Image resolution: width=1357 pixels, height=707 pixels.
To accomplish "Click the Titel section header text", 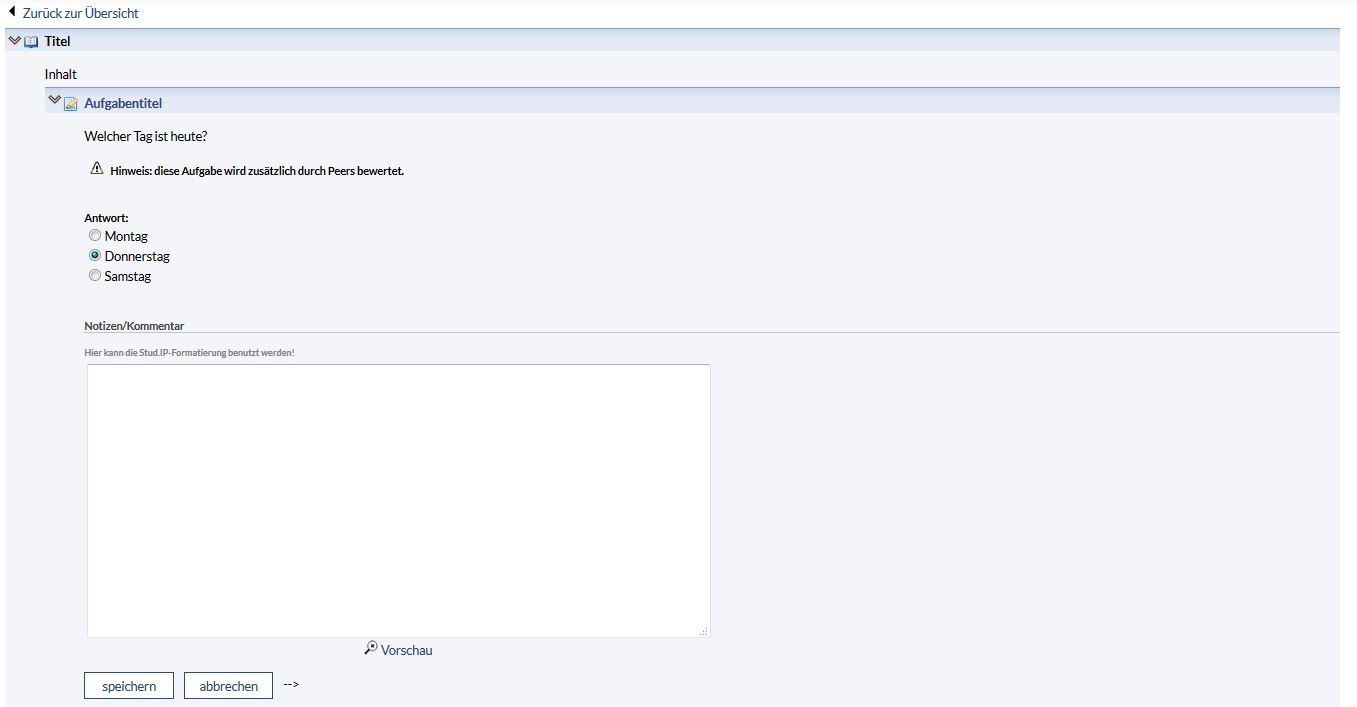I will [57, 41].
